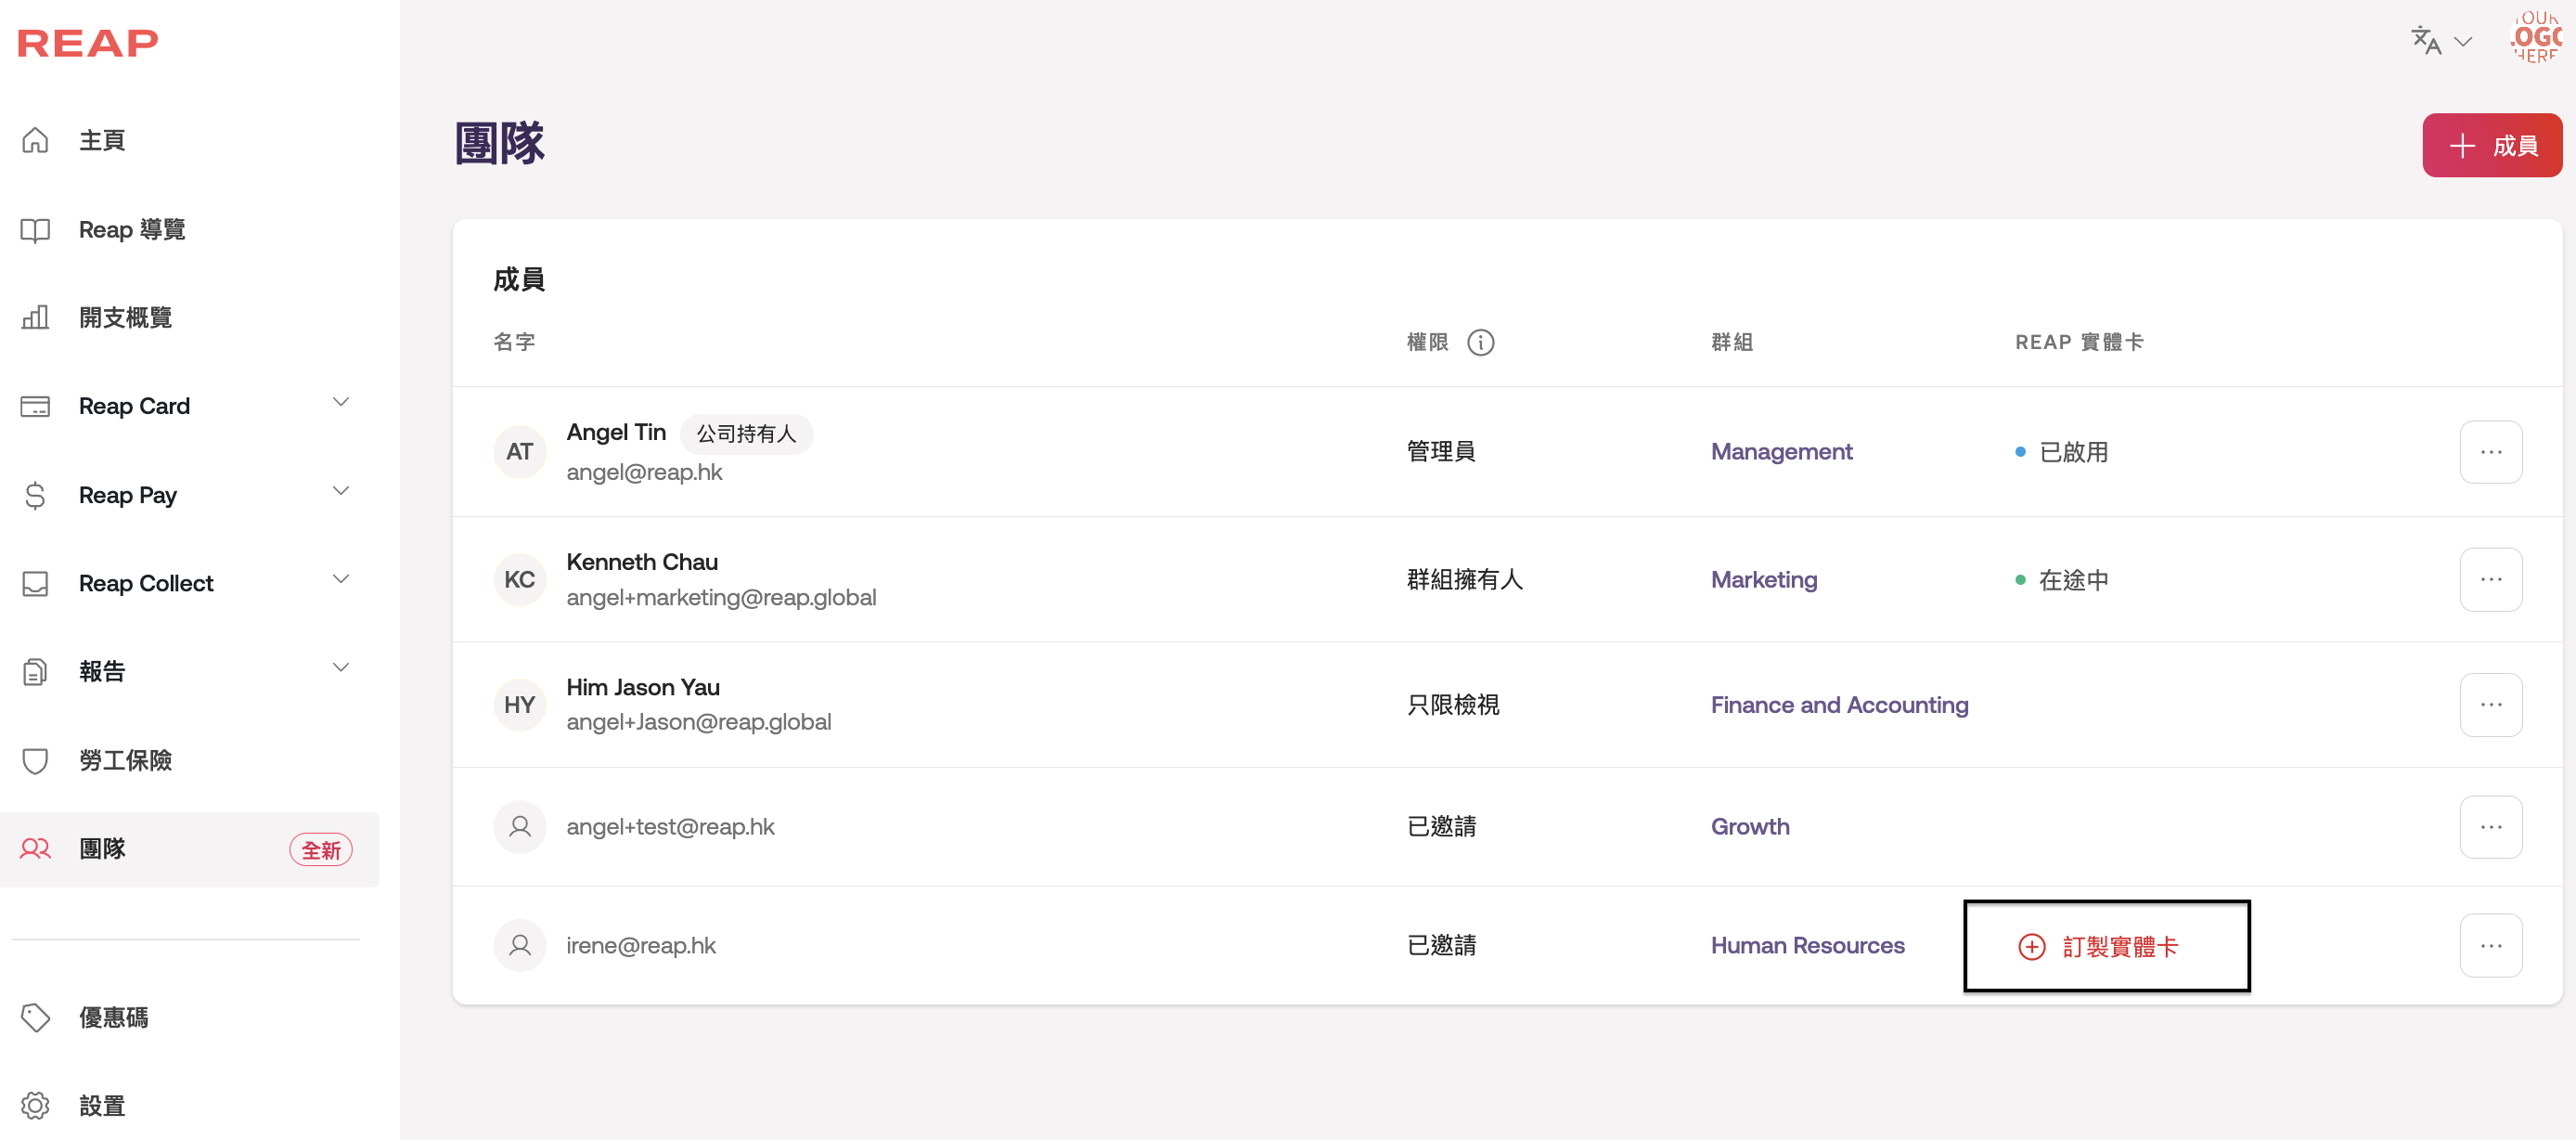This screenshot has height=1140, width=2576.
Task: Click the home icon beside 主頁
Action: tap(35, 140)
